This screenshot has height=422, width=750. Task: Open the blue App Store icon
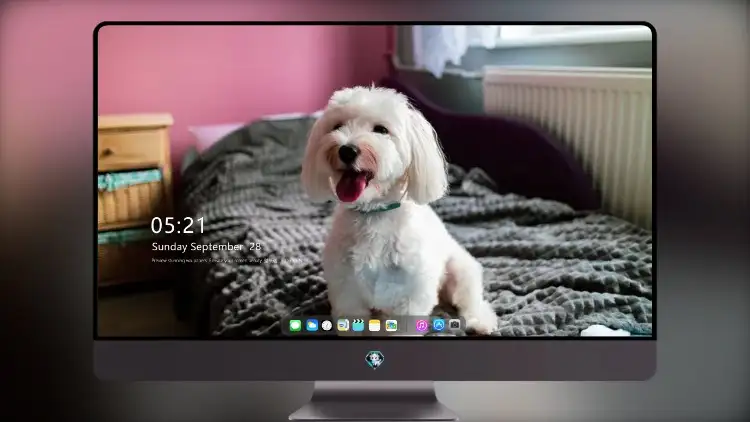(x=439, y=325)
